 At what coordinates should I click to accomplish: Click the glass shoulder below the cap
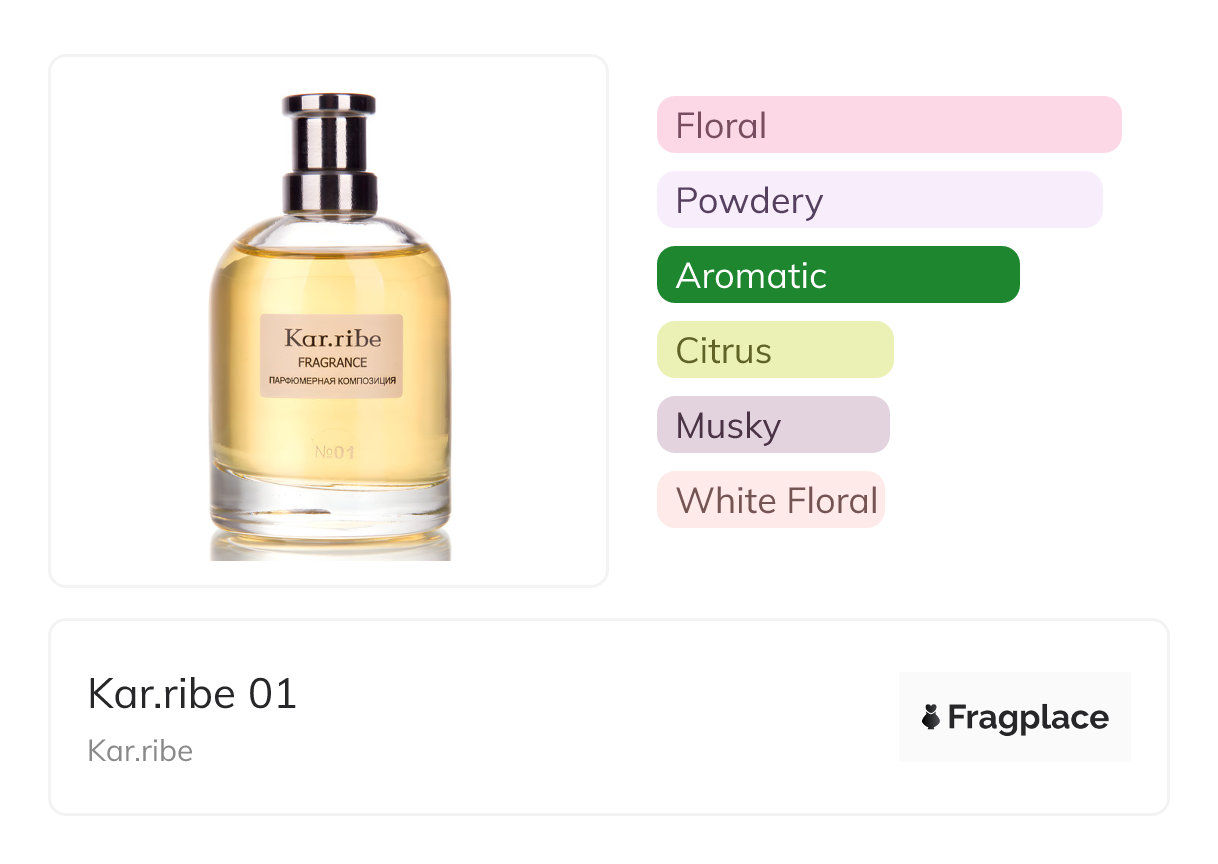pos(329,230)
